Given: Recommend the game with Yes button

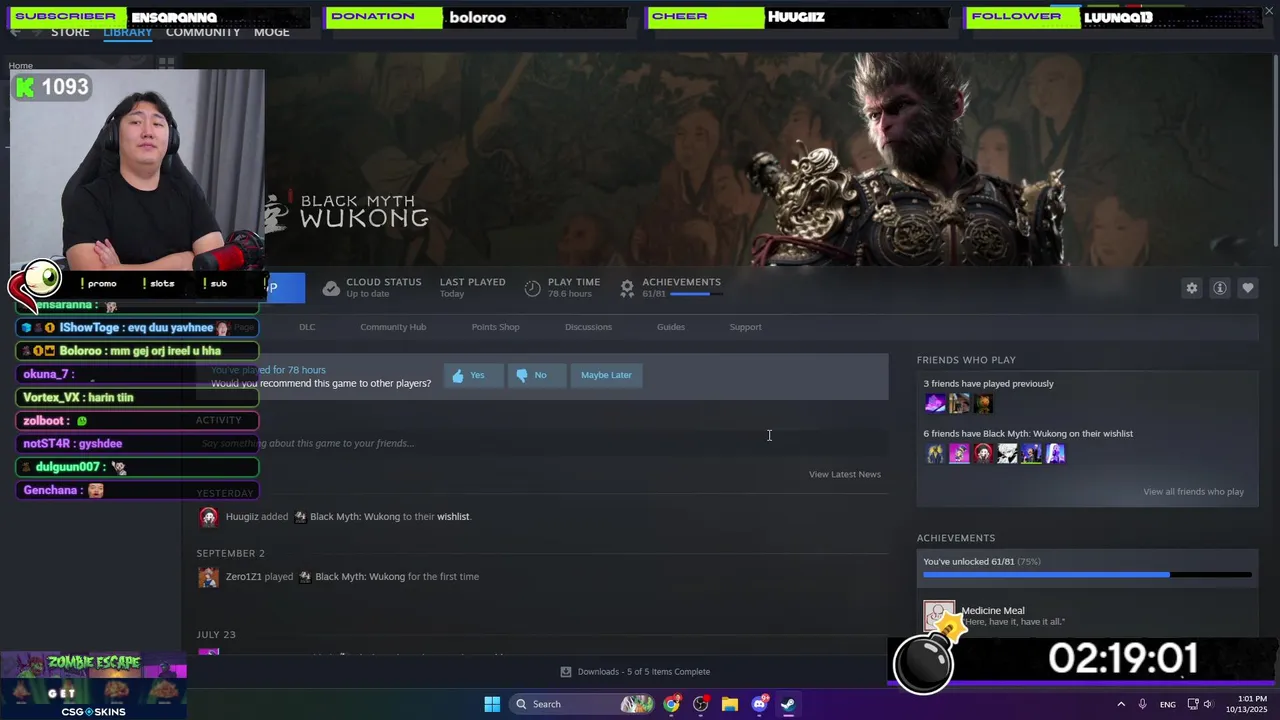Looking at the screenshot, I should (x=473, y=375).
